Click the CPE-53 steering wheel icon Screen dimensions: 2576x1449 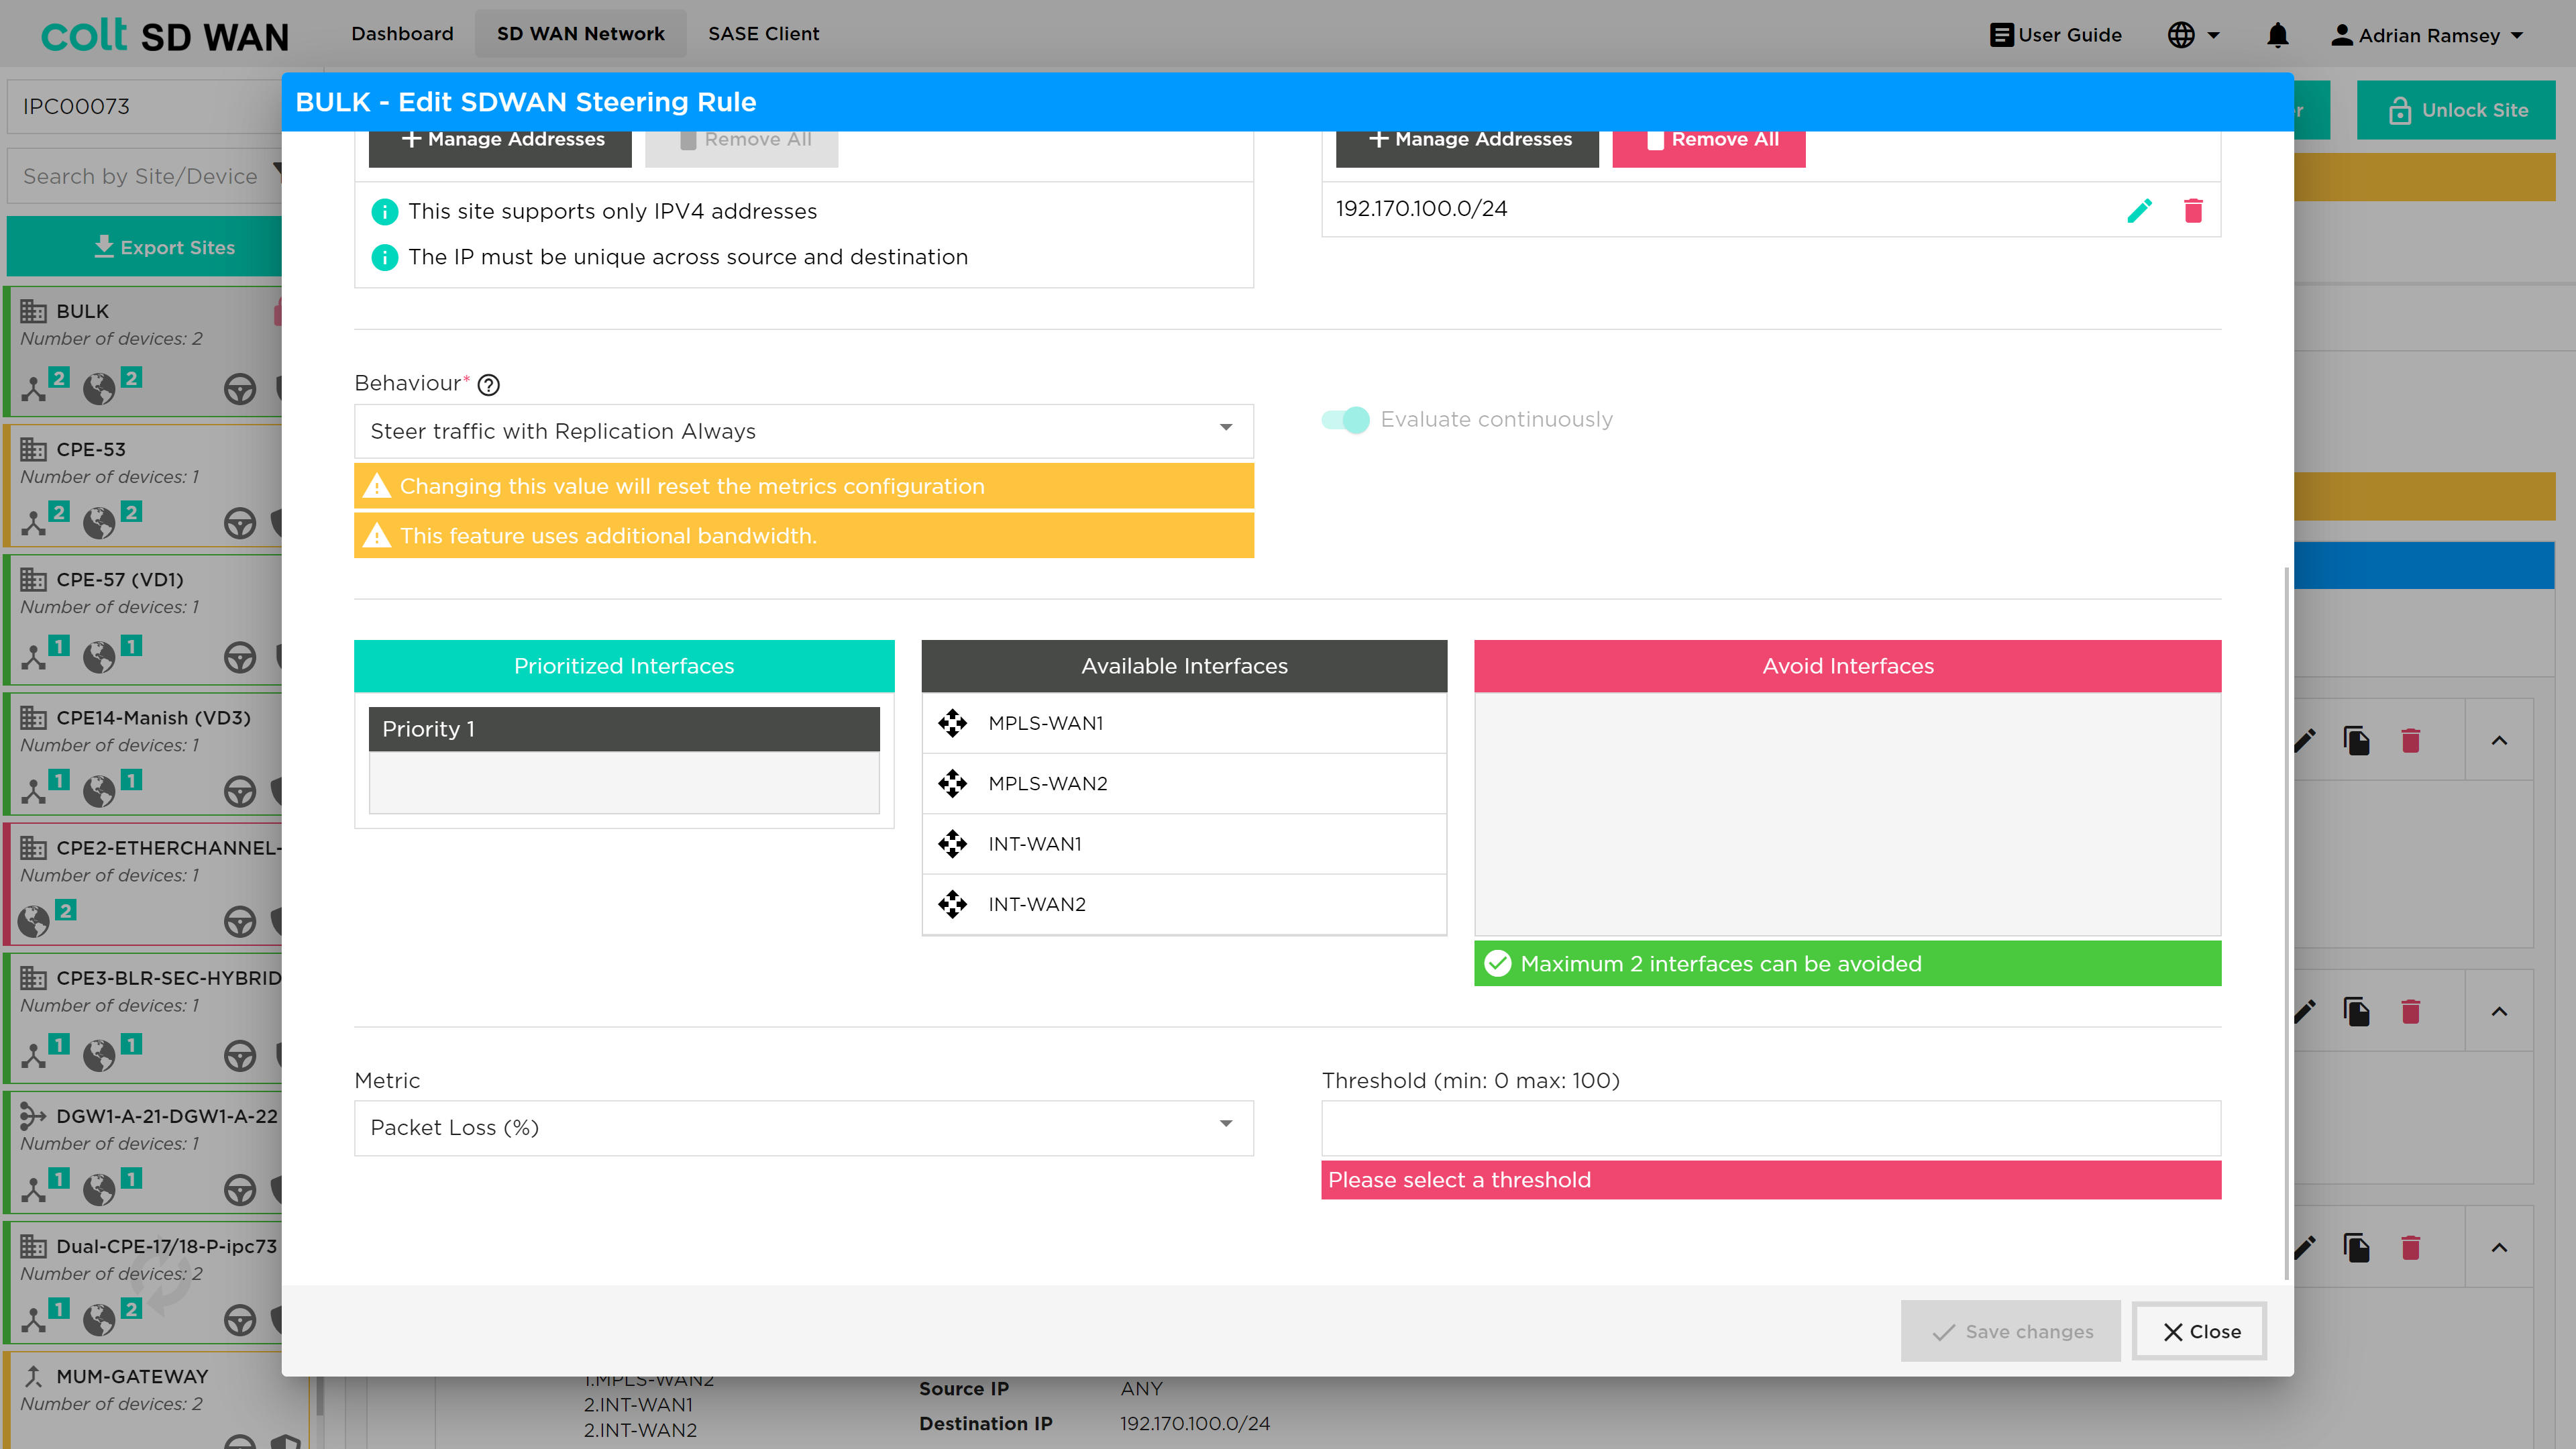(240, 522)
